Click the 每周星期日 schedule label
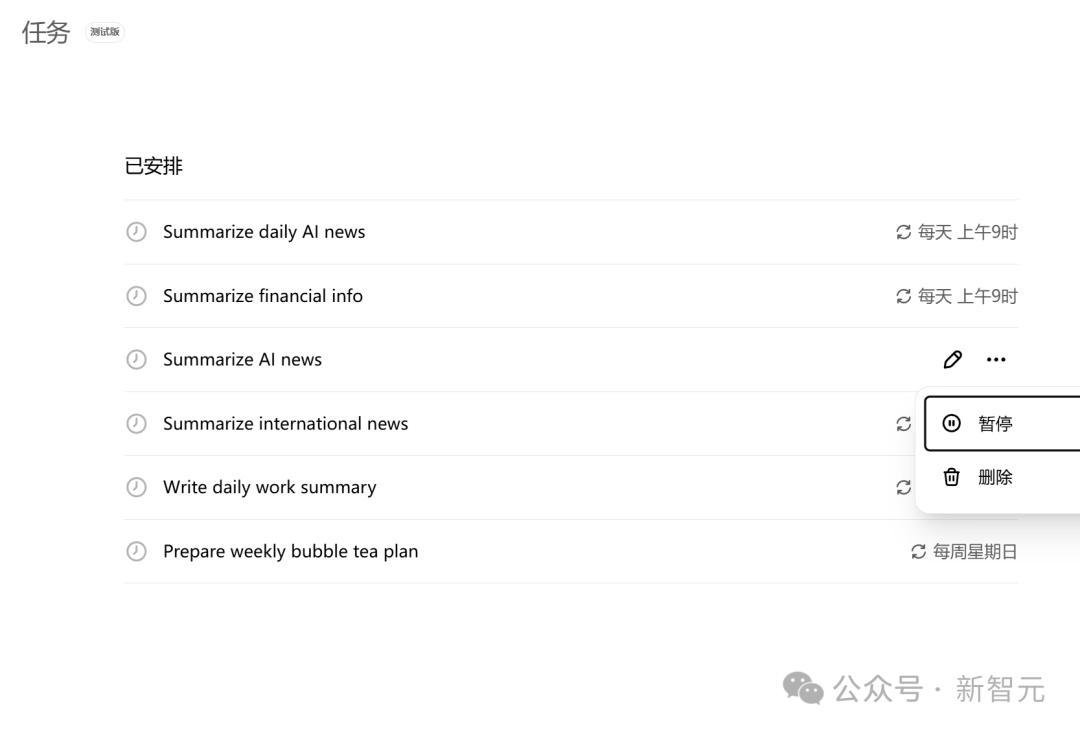 pos(975,551)
